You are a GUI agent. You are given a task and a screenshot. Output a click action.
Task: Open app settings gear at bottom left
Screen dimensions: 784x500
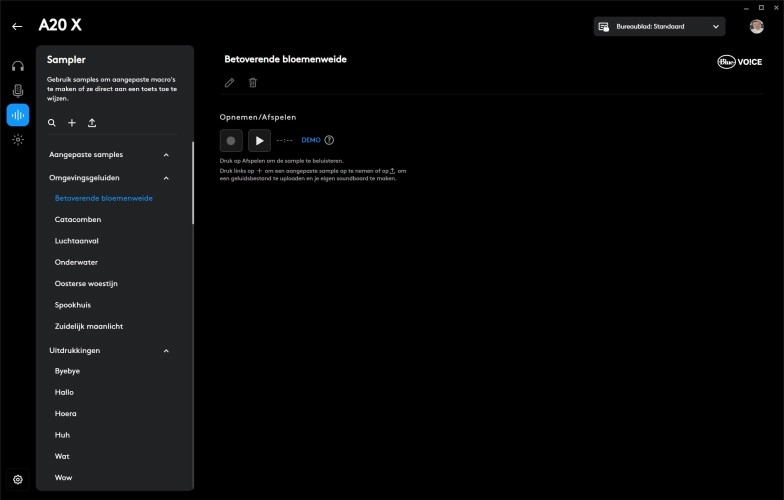(x=18, y=480)
